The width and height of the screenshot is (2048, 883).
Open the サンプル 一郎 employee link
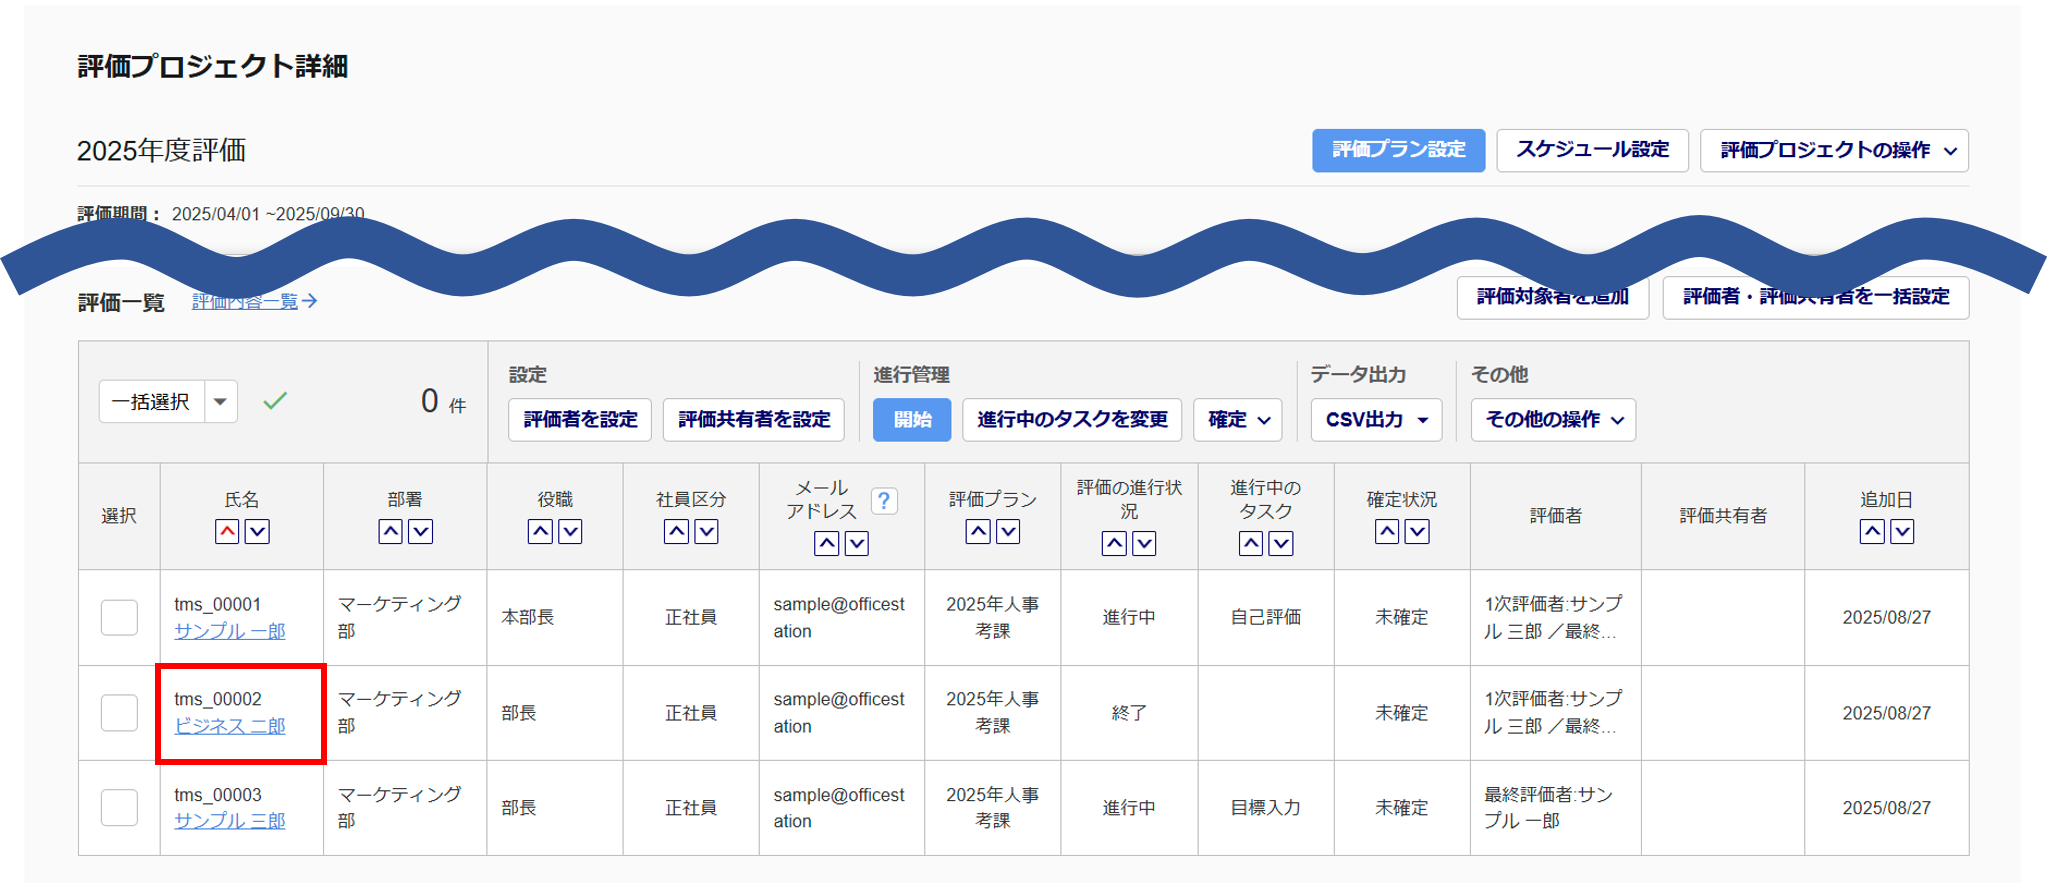229,631
